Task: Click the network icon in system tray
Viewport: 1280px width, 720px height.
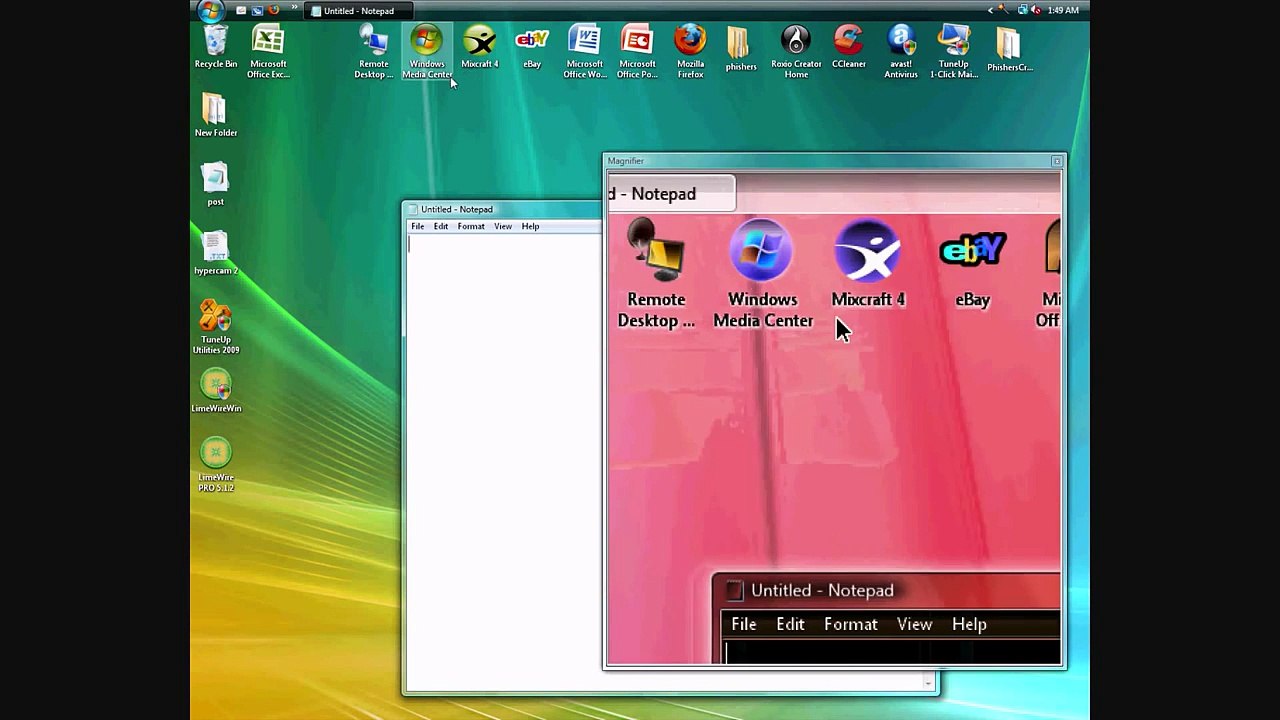Action: 1022,10
